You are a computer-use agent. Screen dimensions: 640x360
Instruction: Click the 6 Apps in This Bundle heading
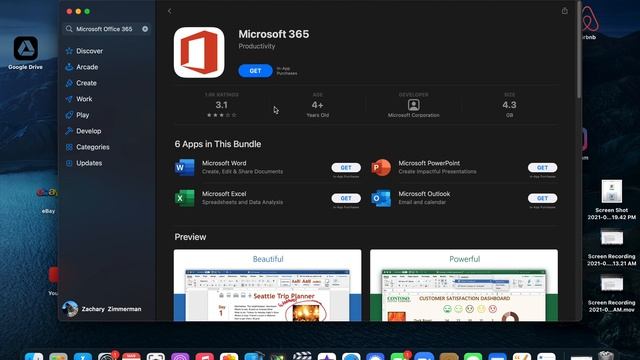(218, 144)
